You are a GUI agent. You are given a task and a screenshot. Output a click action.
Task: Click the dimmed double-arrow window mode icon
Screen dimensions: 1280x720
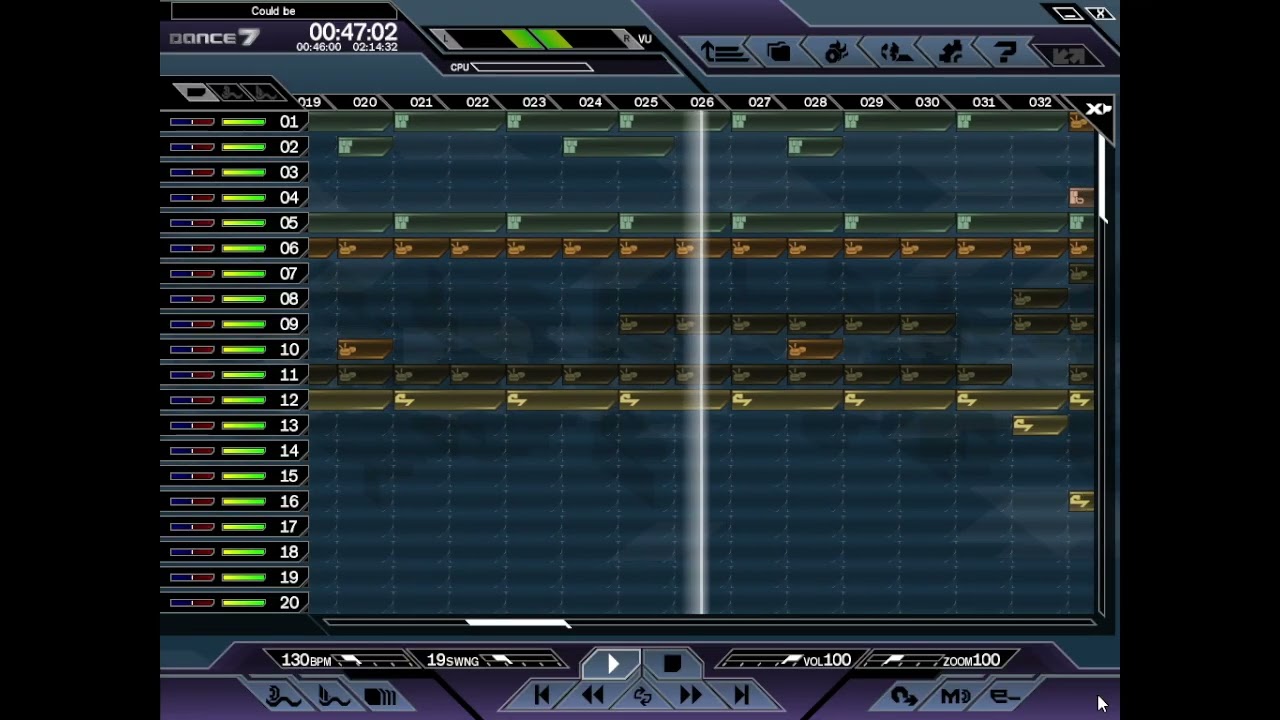point(1067,55)
